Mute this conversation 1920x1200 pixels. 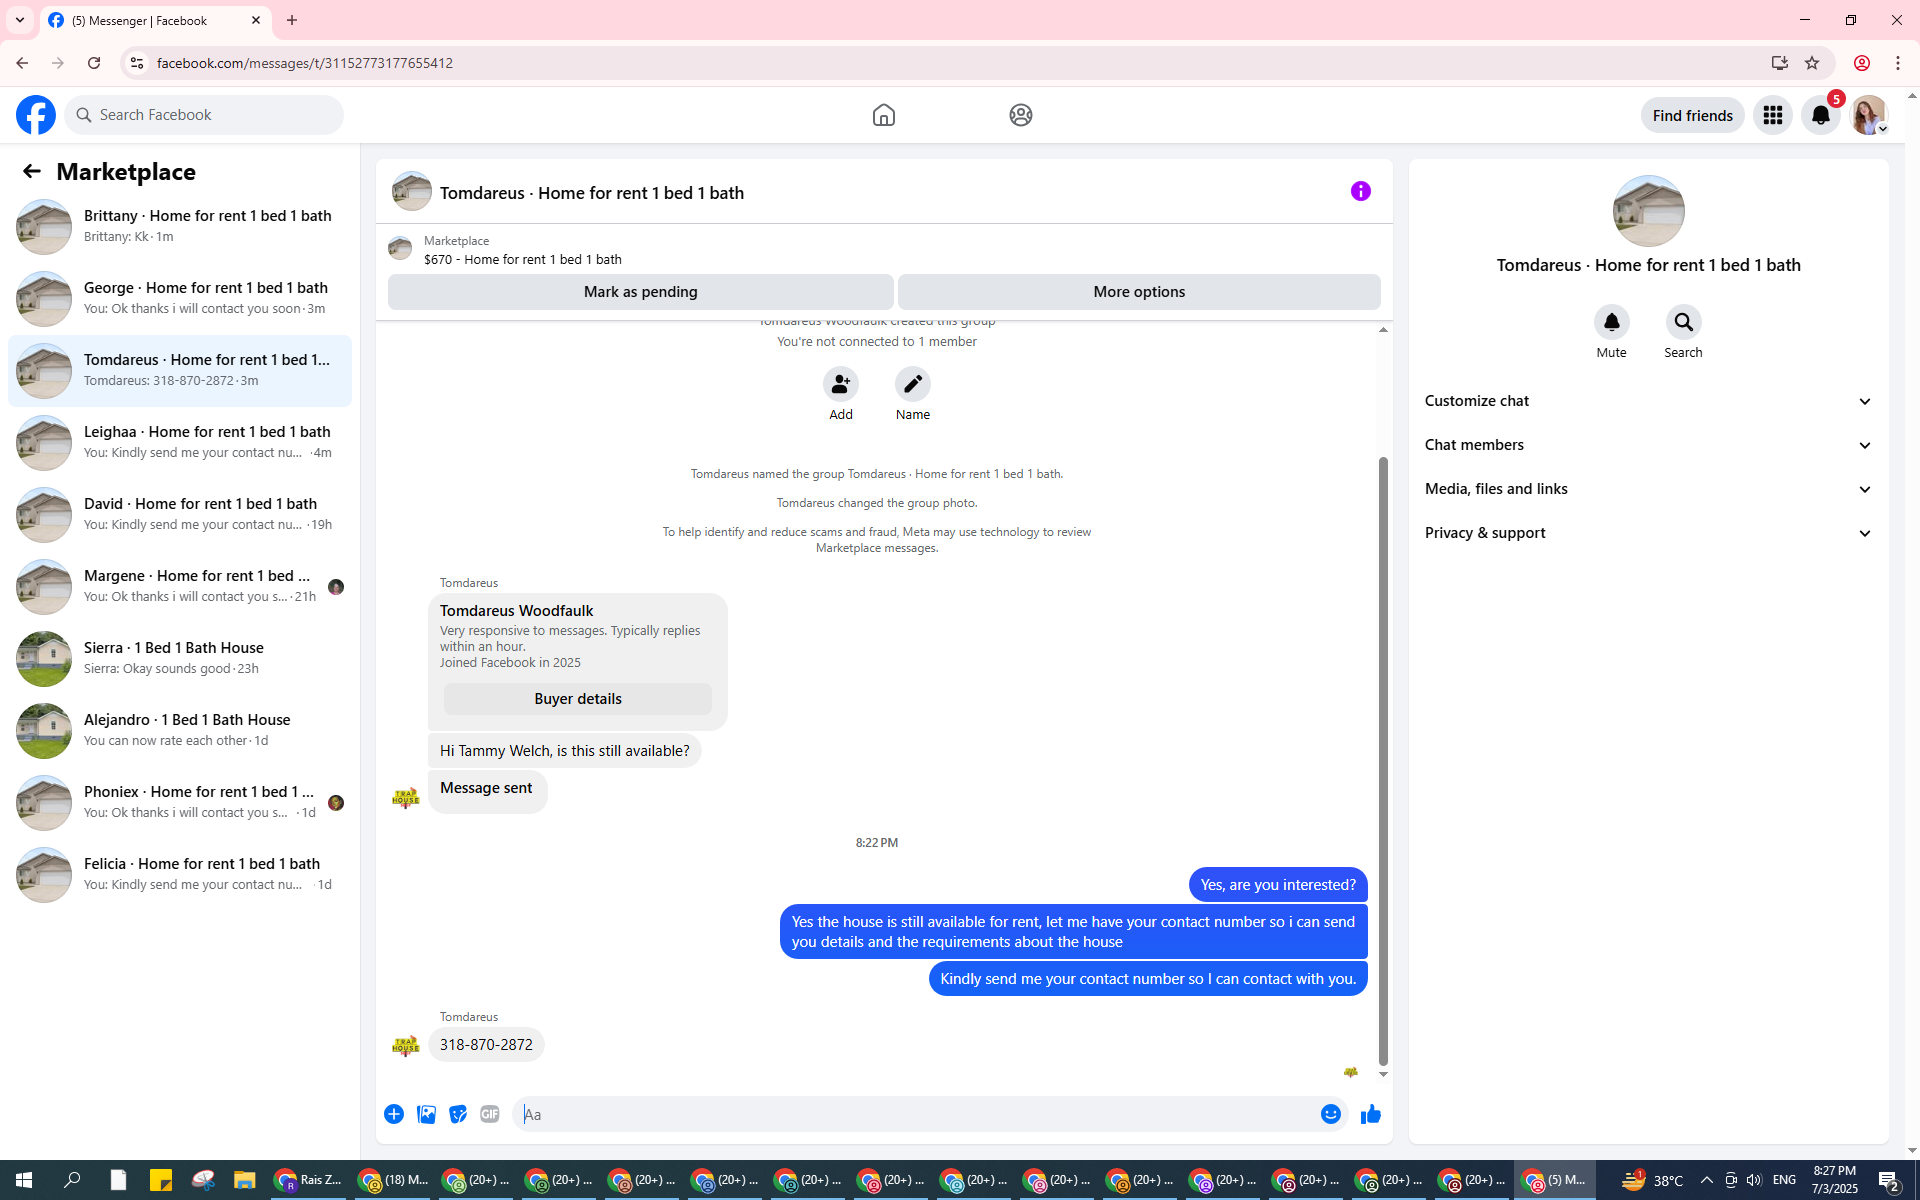(x=1611, y=323)
